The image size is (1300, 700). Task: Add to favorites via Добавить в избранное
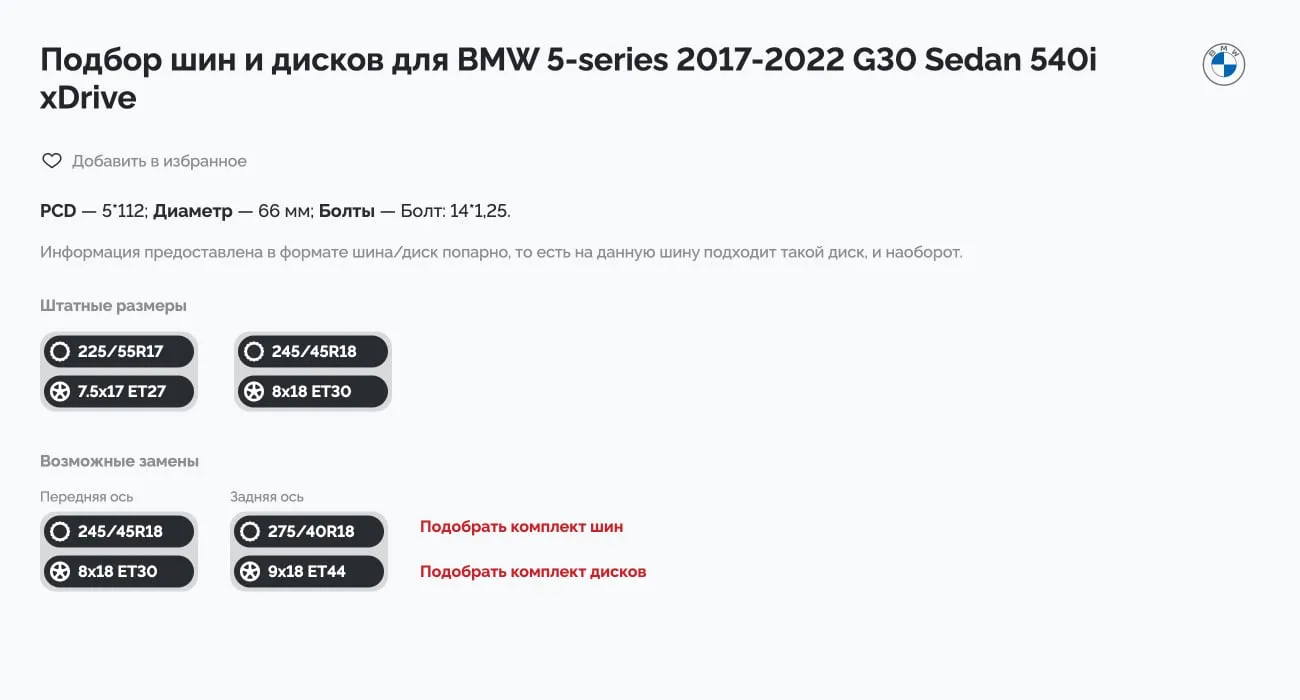tap(159, 161)
